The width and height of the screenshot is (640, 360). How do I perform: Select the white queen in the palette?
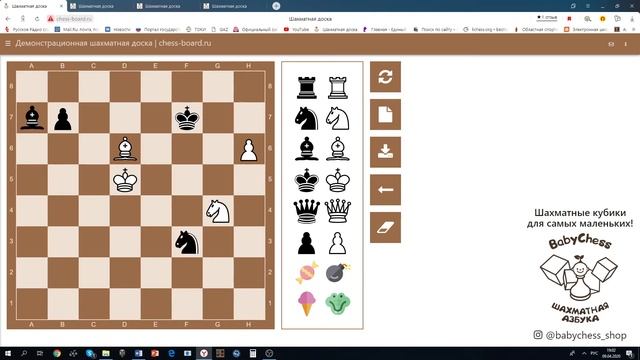point(338,211)
